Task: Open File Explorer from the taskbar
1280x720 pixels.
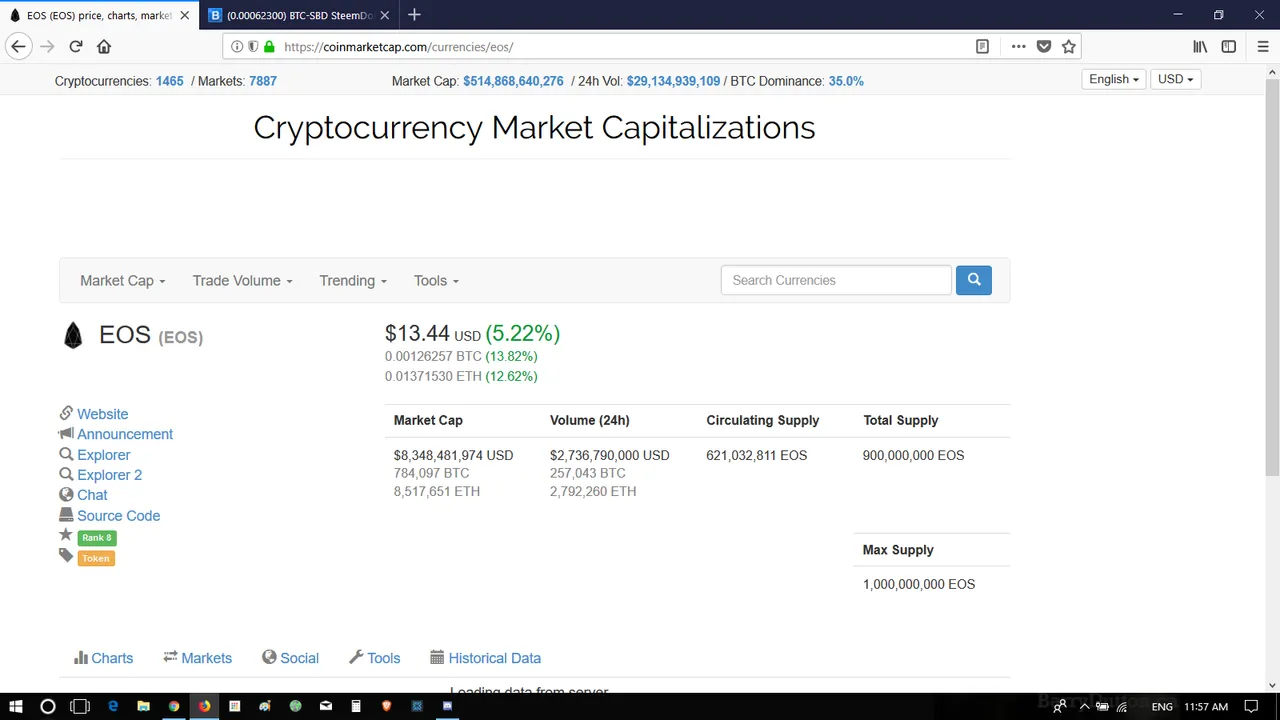Action: pyautogui.click(x=143, y=706)
